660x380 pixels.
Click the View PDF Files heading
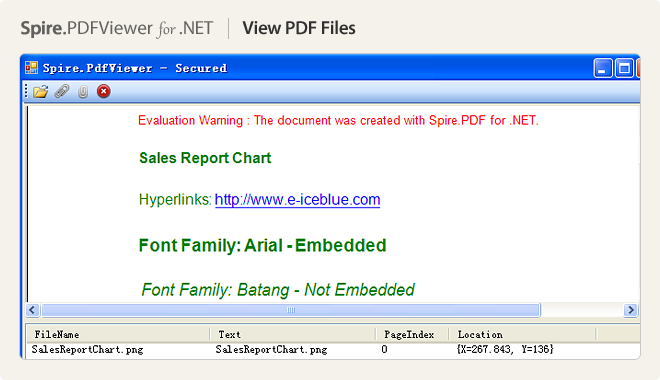click(x=299, y=29)
